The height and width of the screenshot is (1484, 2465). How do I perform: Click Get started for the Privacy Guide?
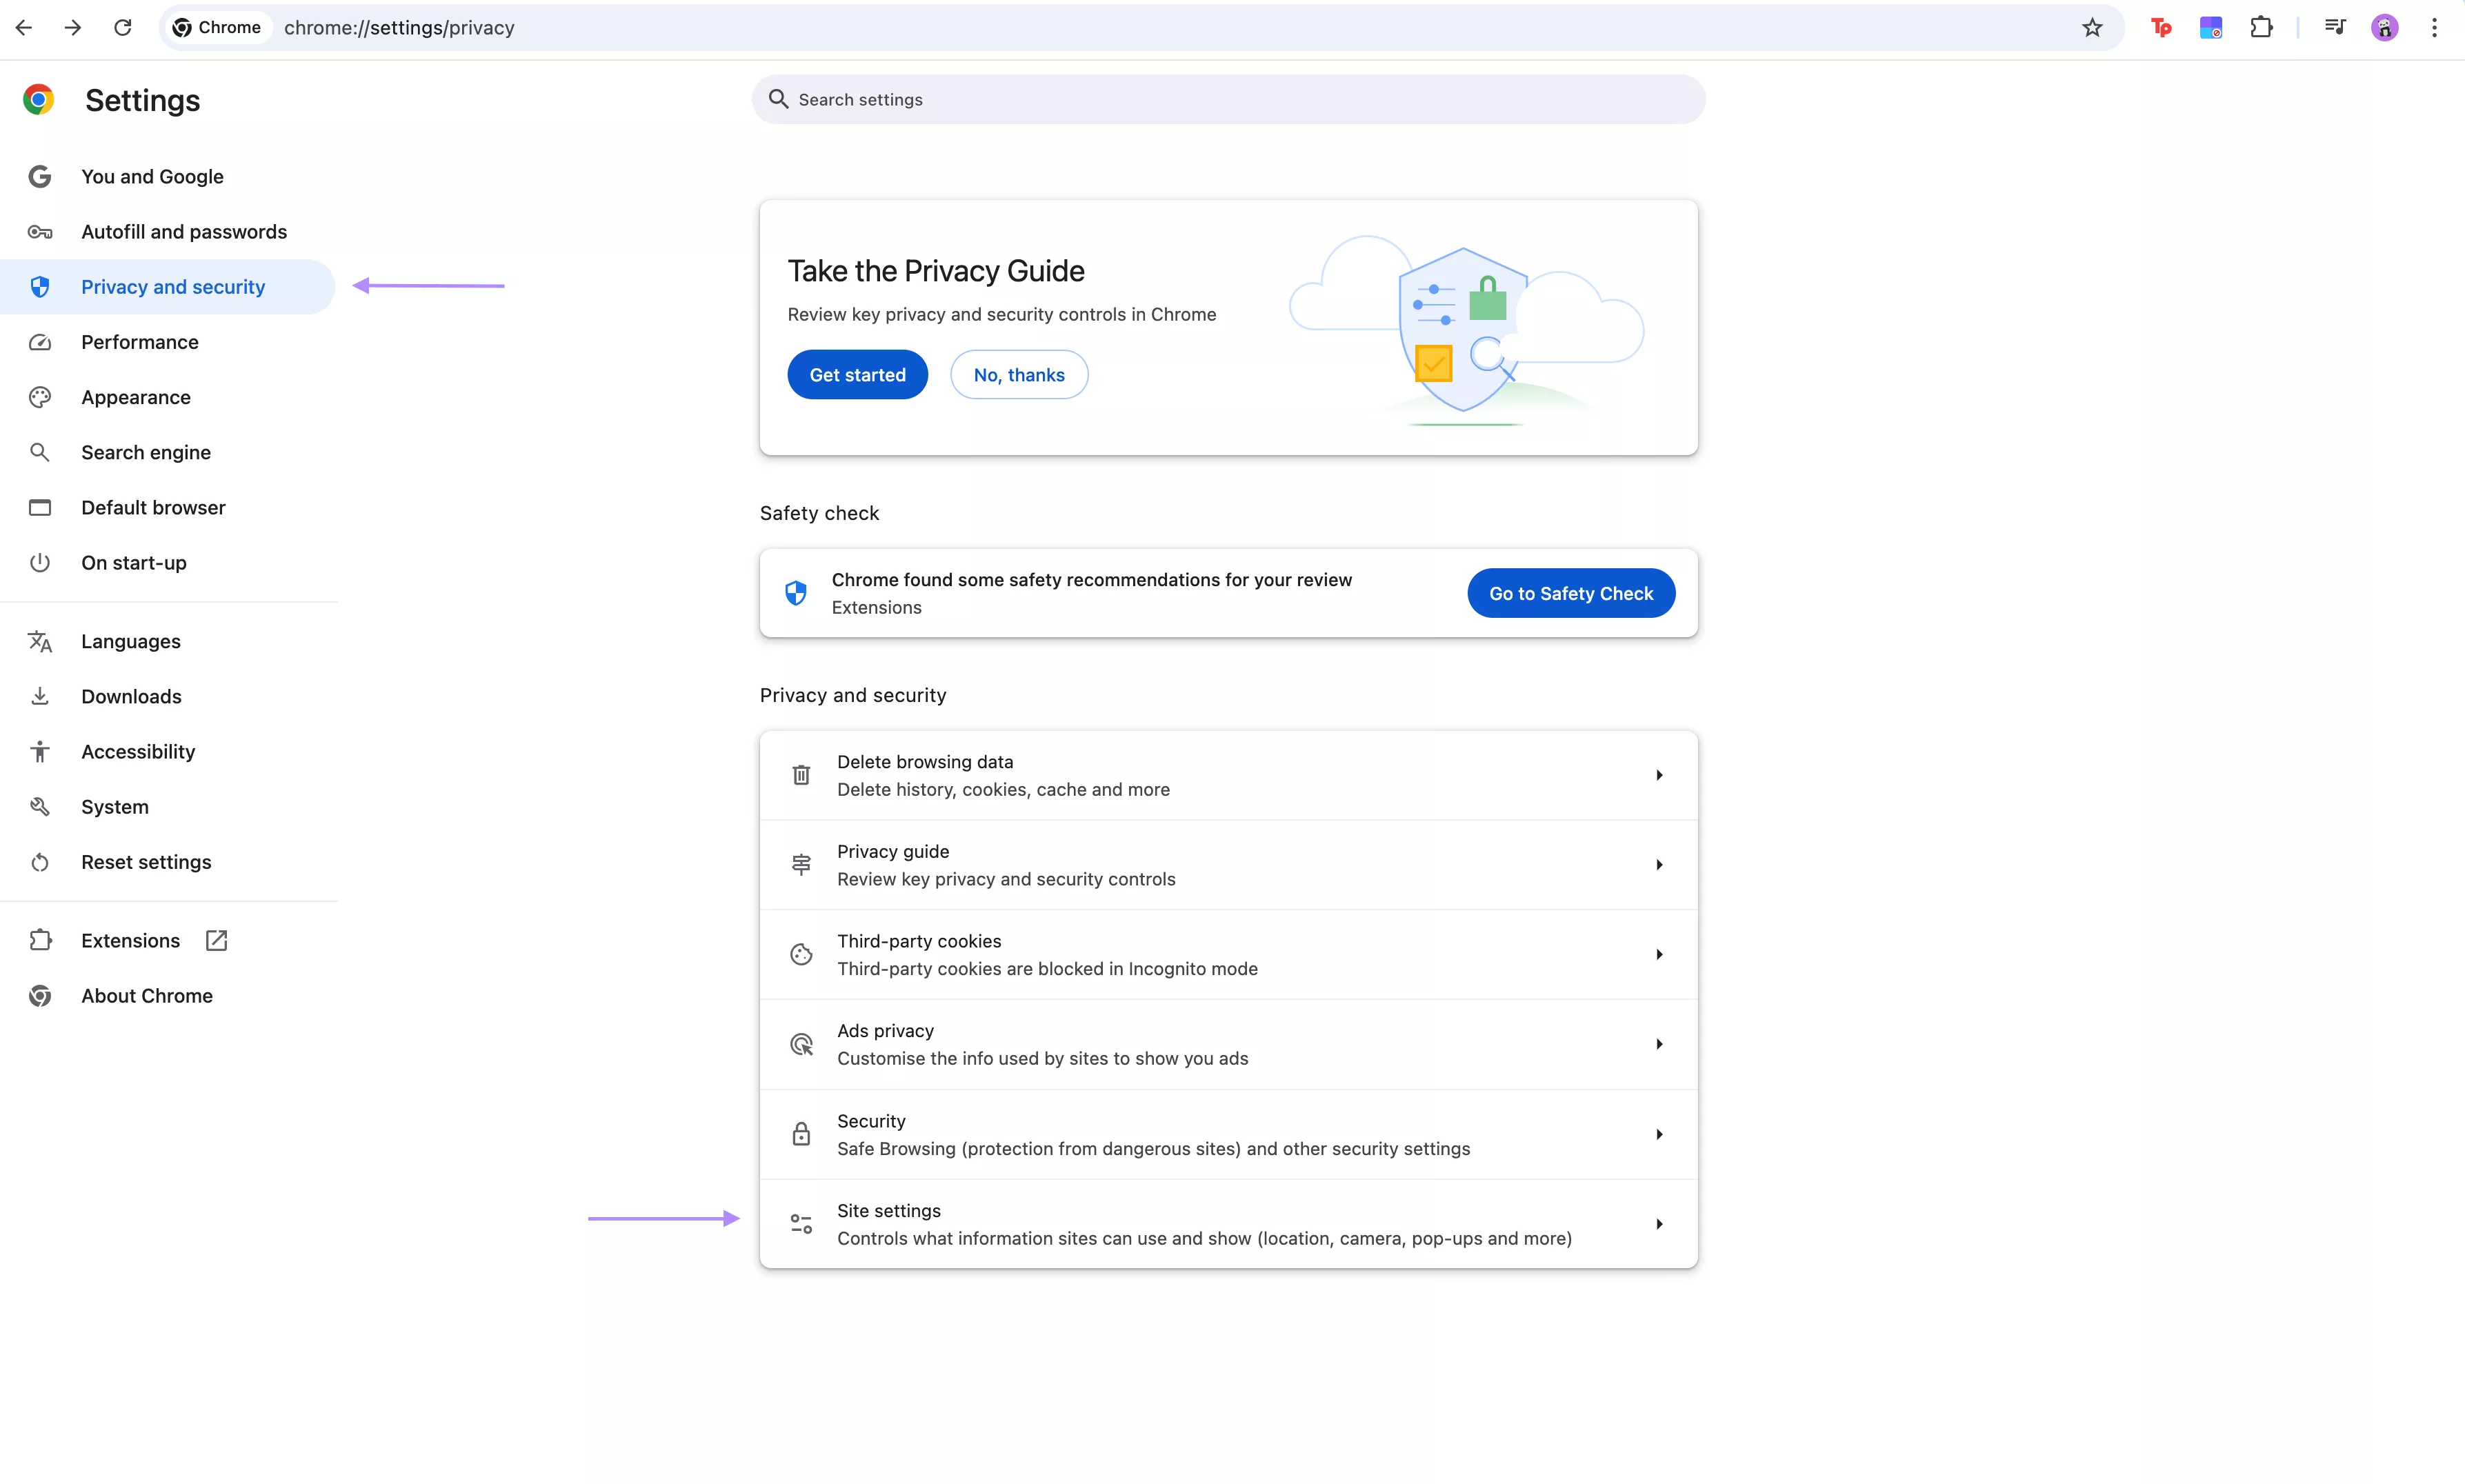click(857, 374)
